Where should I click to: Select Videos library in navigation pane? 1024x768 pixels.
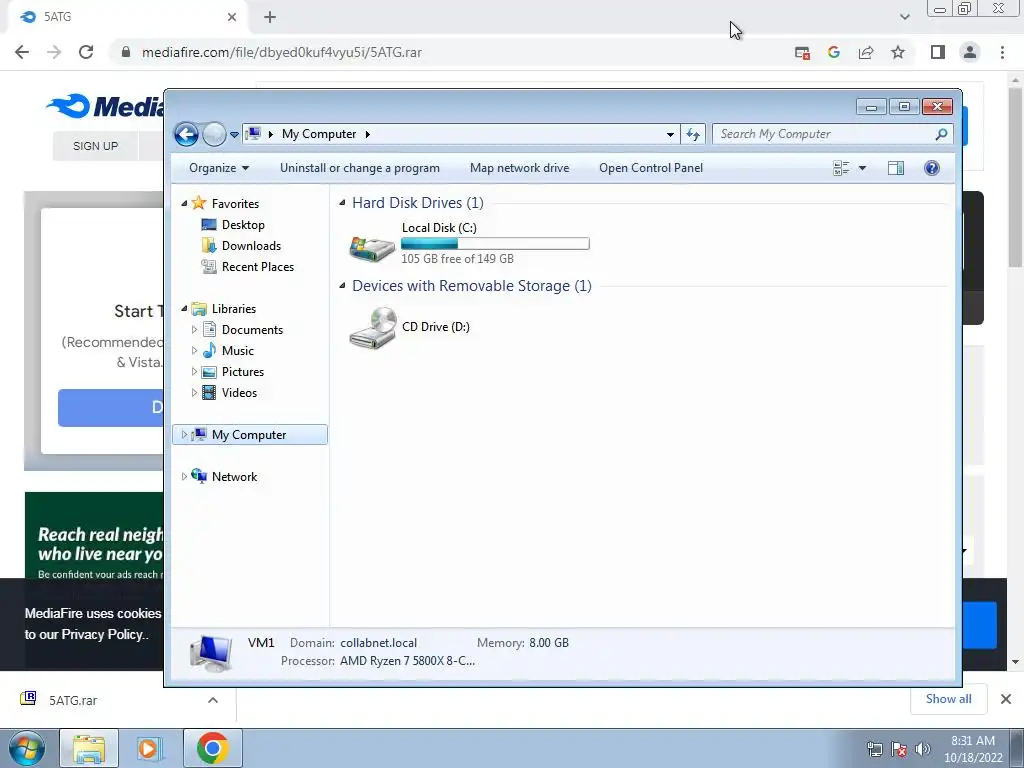pos(239,392)
